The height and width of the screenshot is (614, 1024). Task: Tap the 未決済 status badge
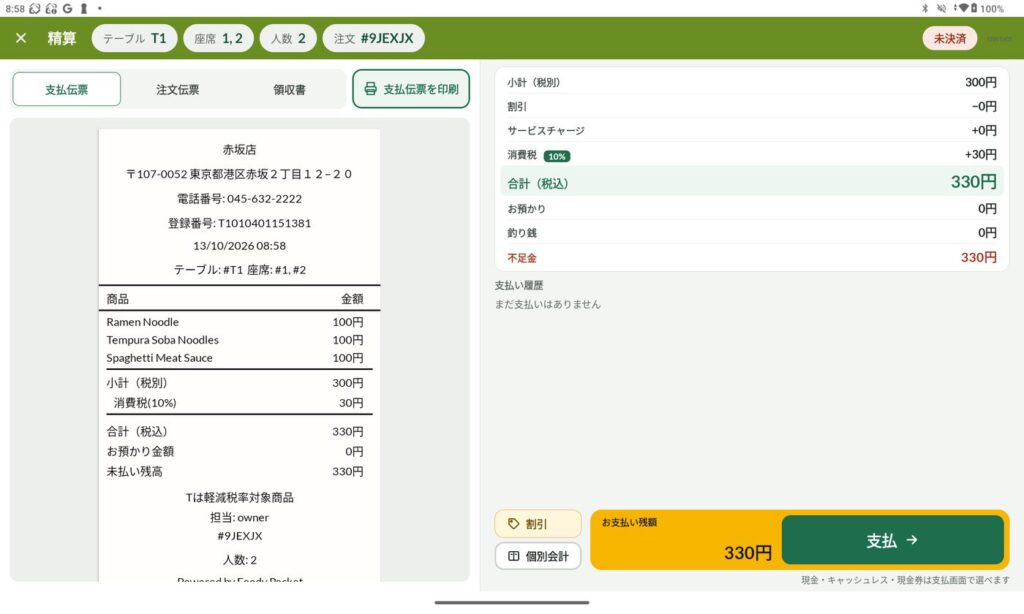pyautogui.click(x=950, y=39)
